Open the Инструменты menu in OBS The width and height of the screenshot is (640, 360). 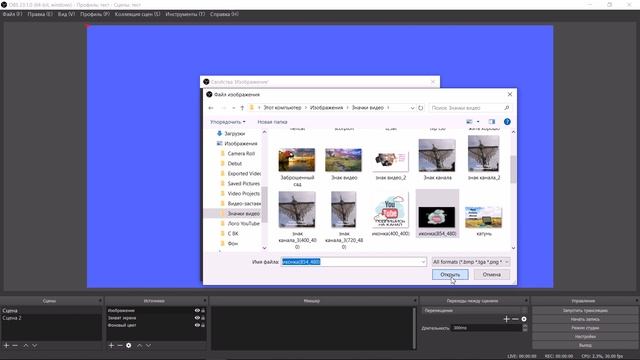(x=185, y=14)
